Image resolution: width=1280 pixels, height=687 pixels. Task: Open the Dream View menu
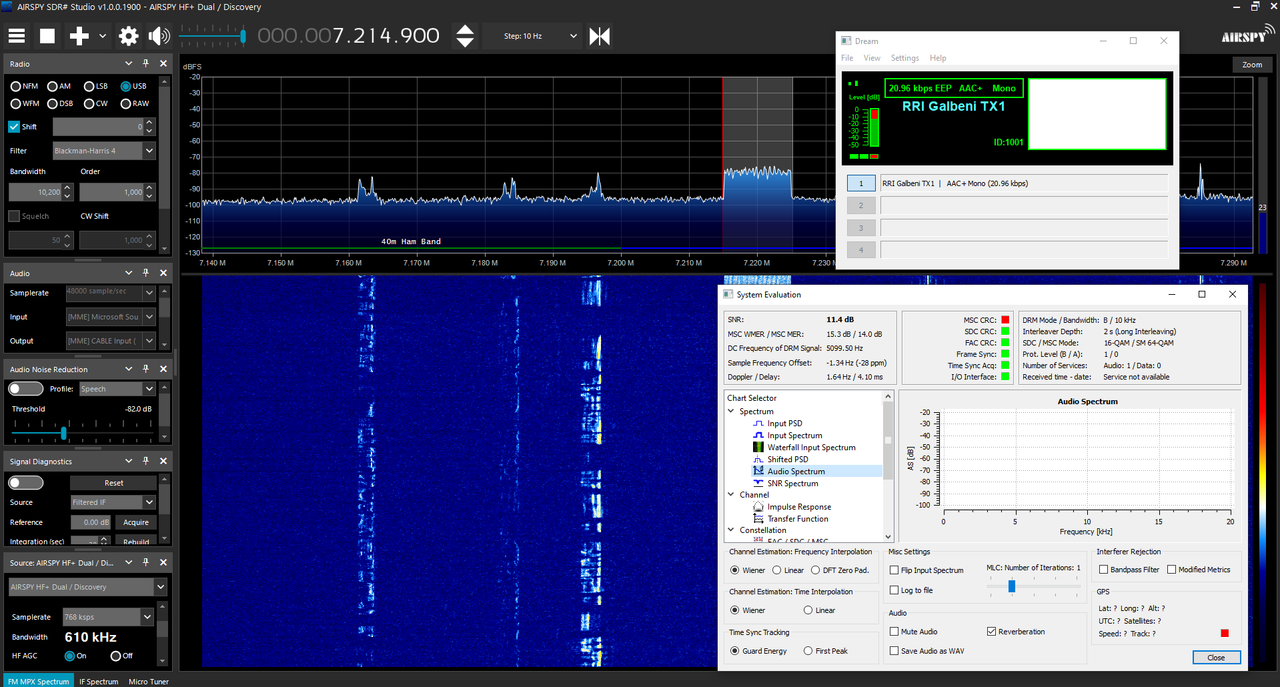872,58
